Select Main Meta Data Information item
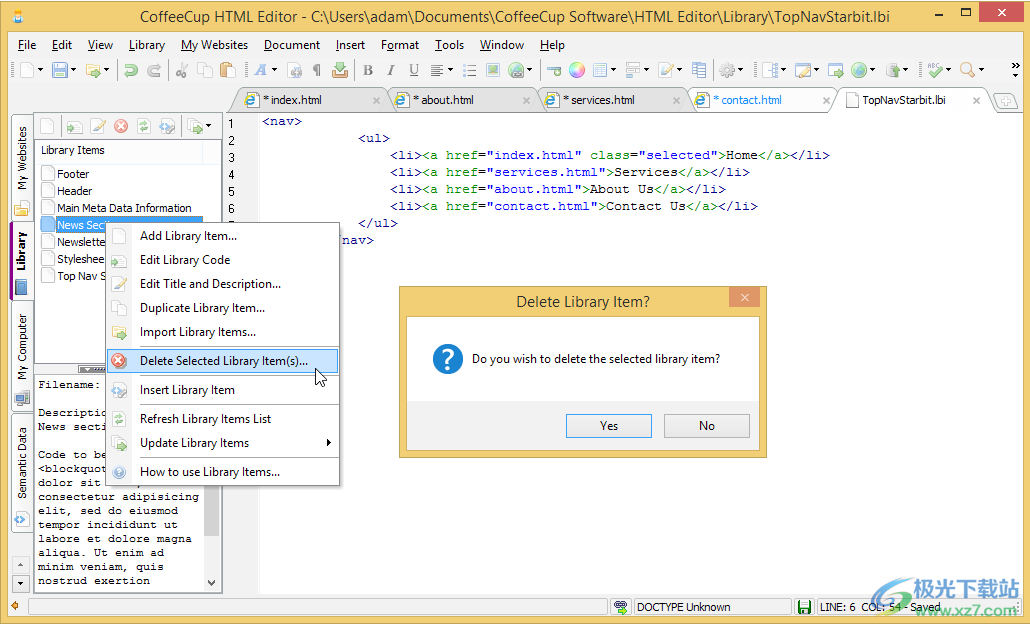Screen dimensions: 1030x627 click(123, 208)
